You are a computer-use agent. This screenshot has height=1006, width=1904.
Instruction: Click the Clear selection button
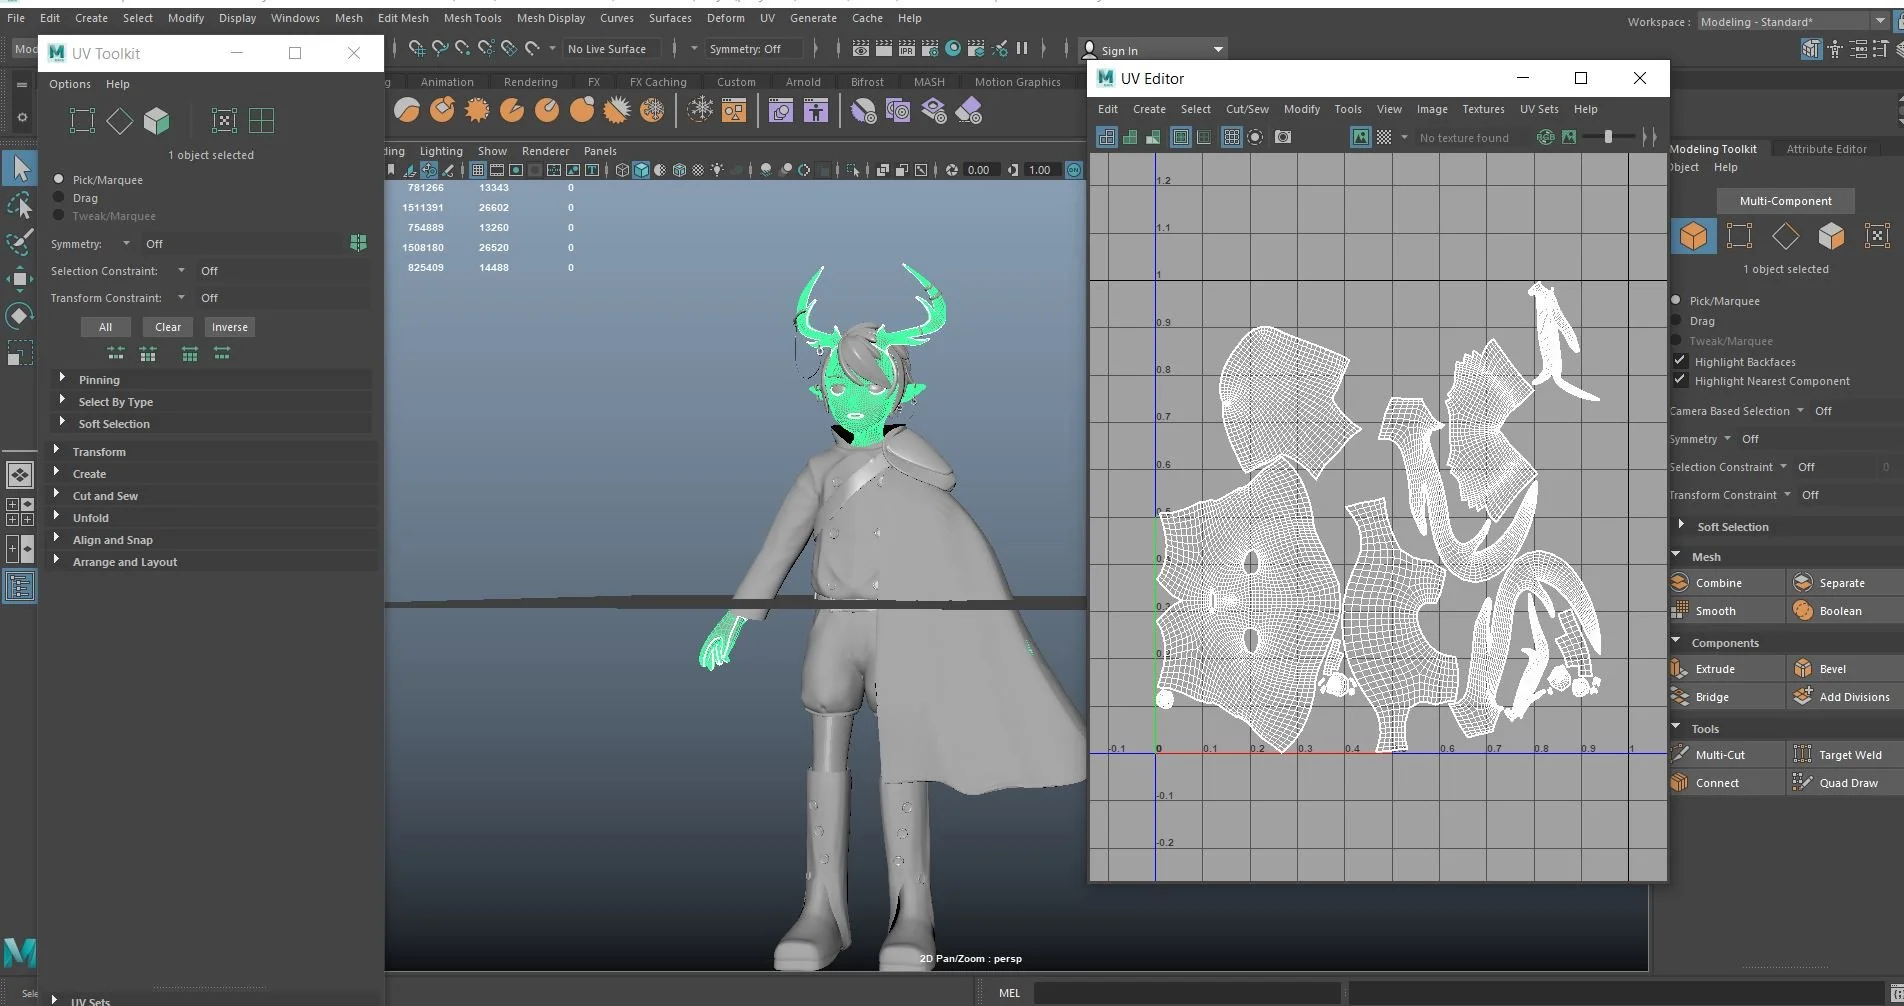[x=168, y=327]
